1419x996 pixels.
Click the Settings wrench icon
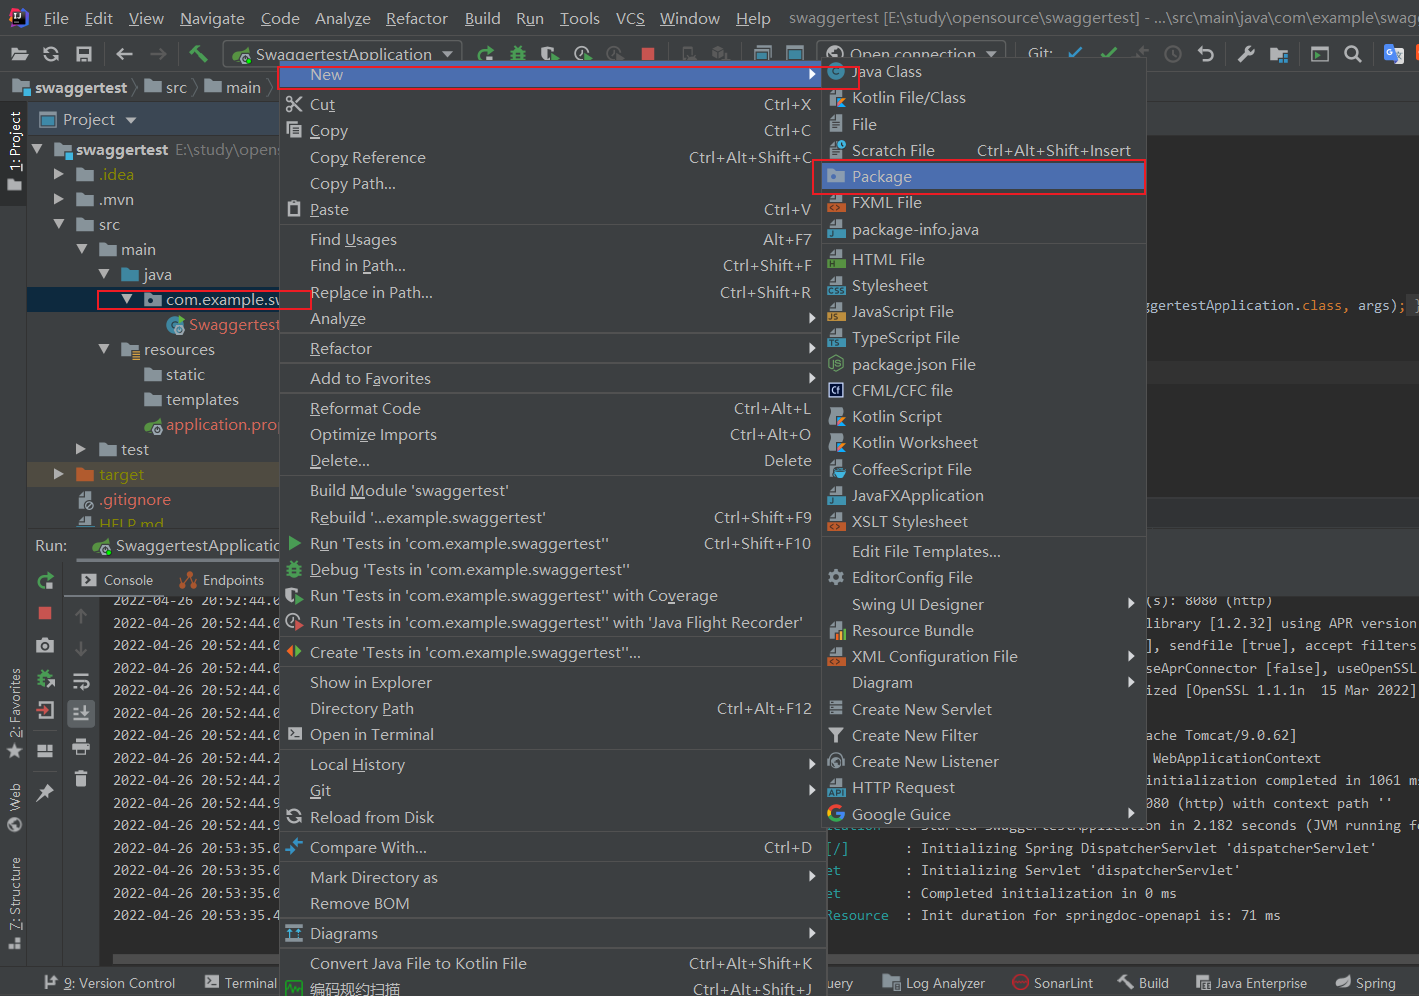(1246, 54)
